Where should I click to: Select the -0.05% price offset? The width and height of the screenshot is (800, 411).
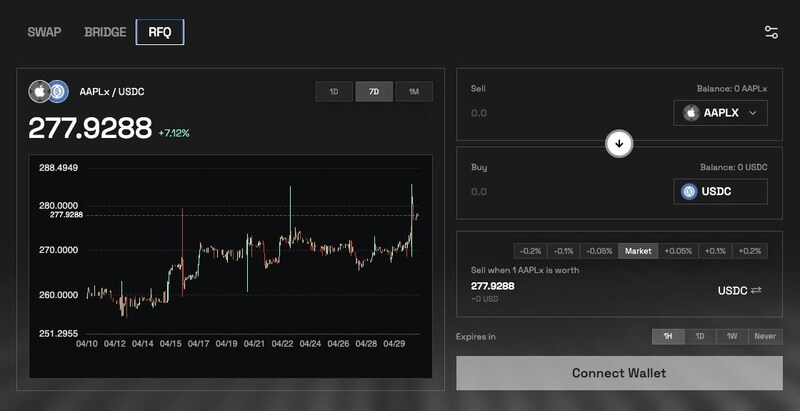pos(599,251)
